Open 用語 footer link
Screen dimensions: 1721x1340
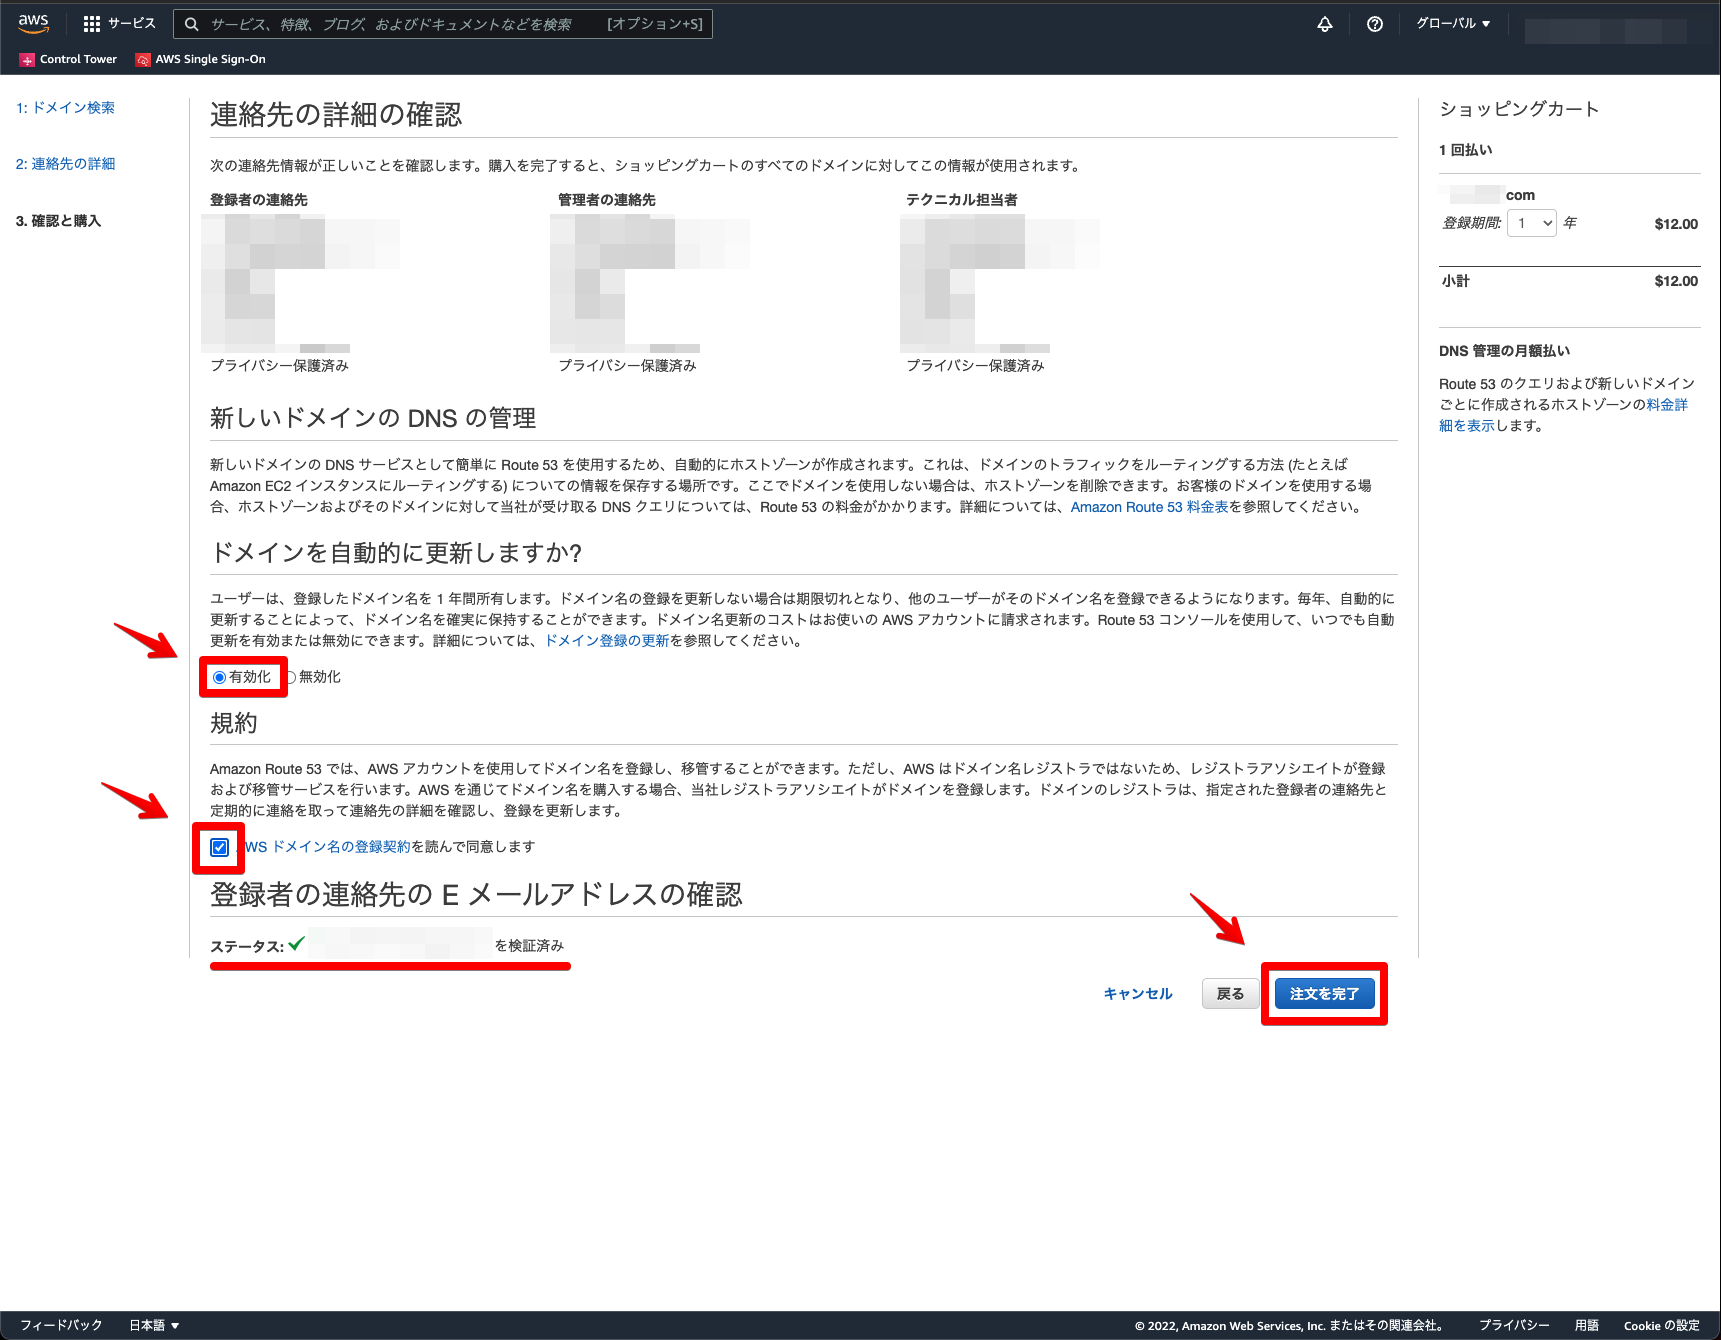coord(1587,1325)
